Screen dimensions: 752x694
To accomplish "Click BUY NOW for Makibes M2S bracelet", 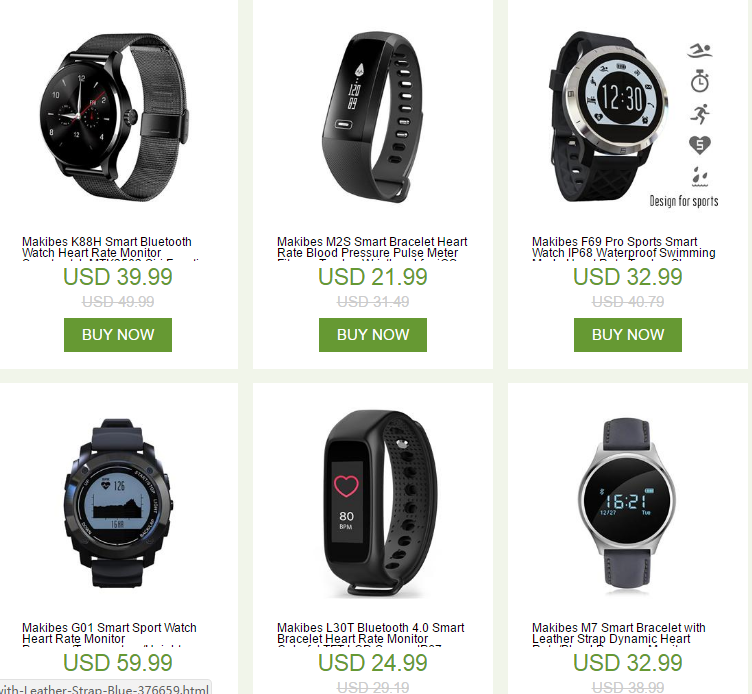I will click(373, 335).
